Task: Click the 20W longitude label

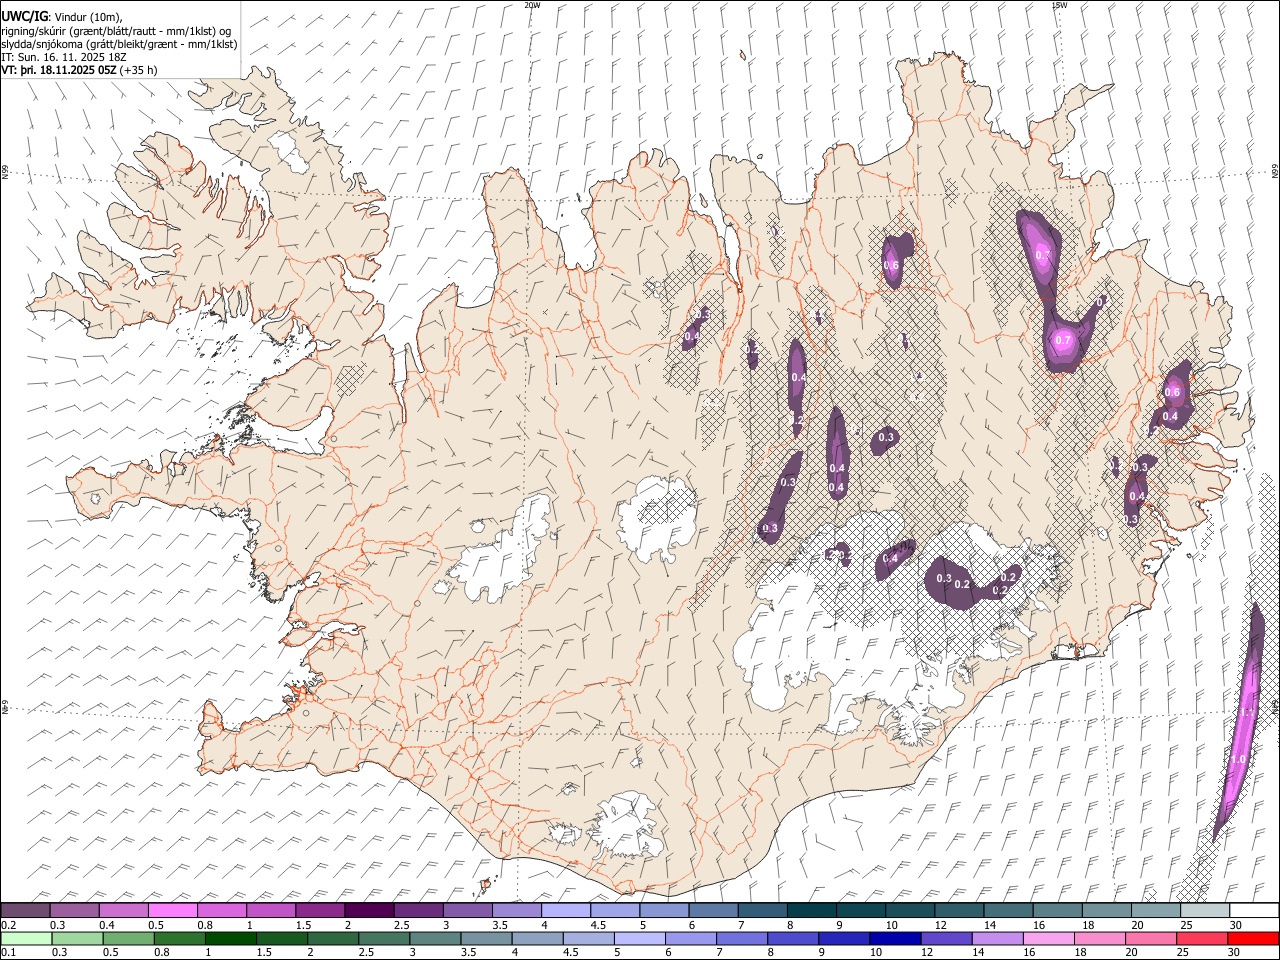Action: [x=532, y=5]
